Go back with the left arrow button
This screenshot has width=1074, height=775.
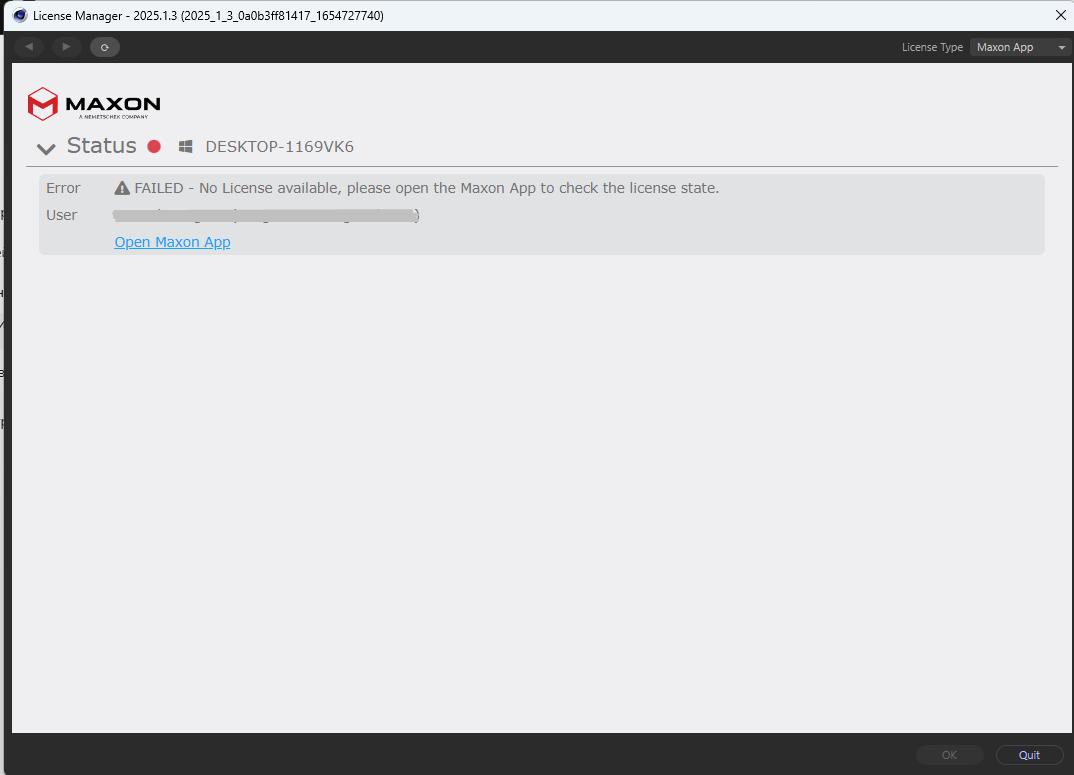tap(29, 47)
